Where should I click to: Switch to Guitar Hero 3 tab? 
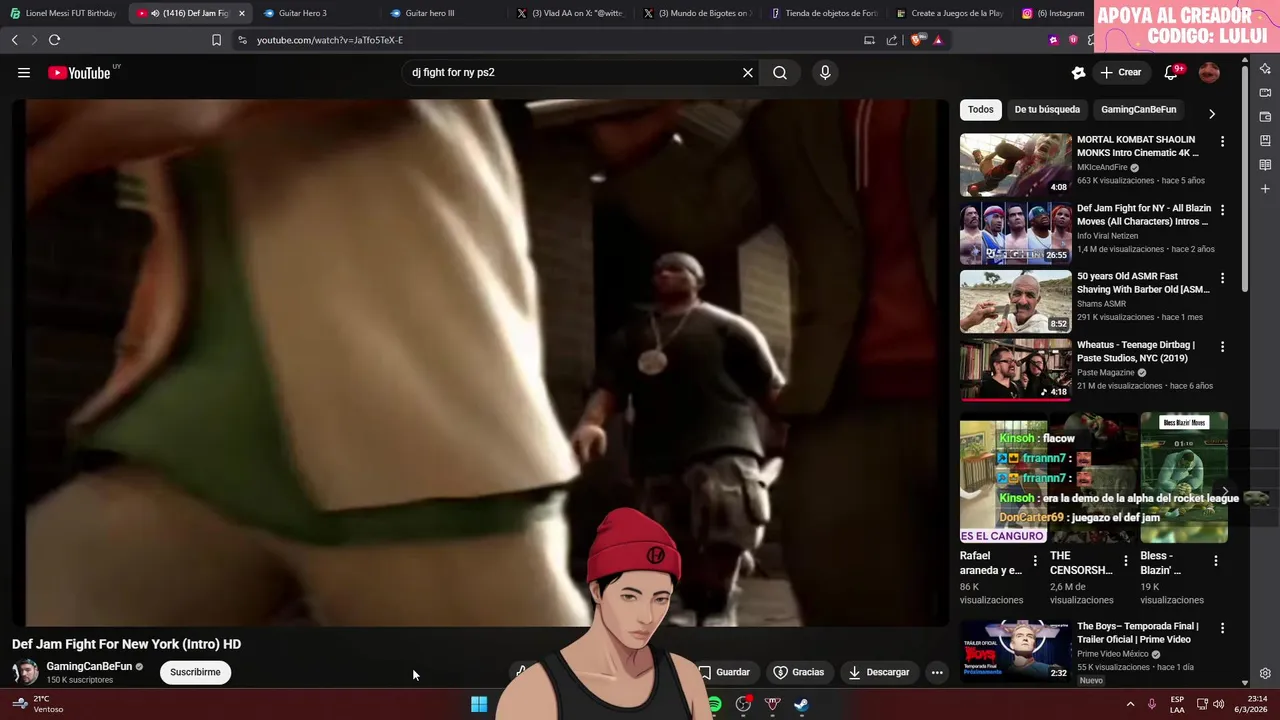(x=315, y=13)
